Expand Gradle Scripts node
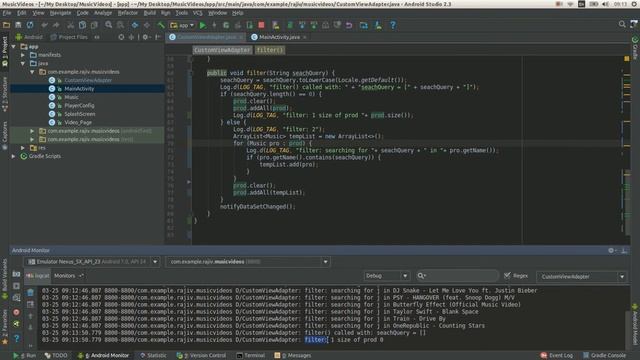This screenshot has width=640, height=360. point(14,156)
